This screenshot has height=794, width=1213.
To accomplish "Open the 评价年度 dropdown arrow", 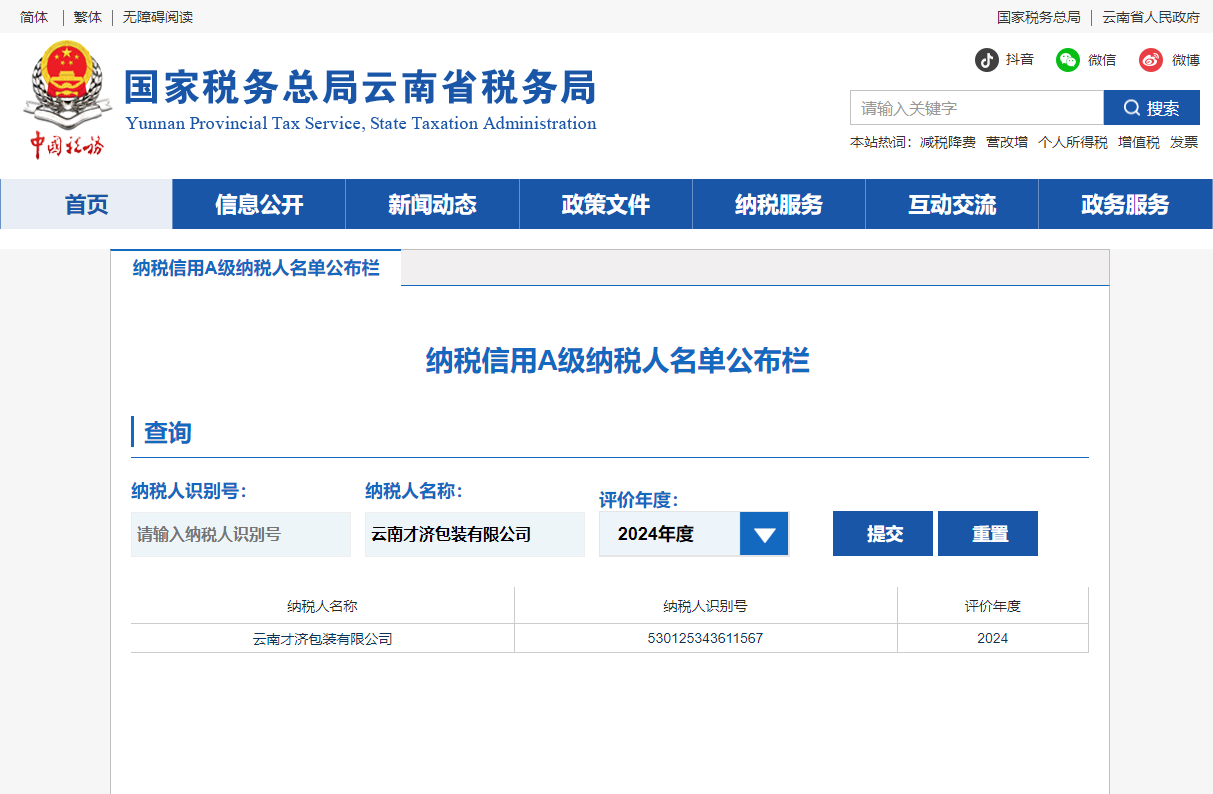I will click(x=764, y=533).
